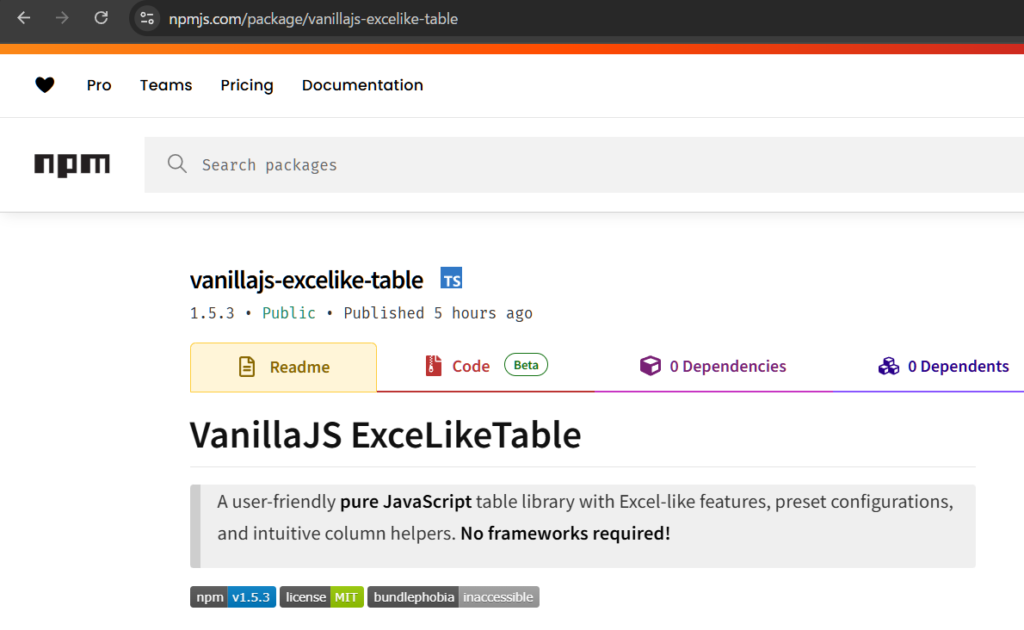Go to Pricing page
The image size is (1024, 630).
point(247,85)
